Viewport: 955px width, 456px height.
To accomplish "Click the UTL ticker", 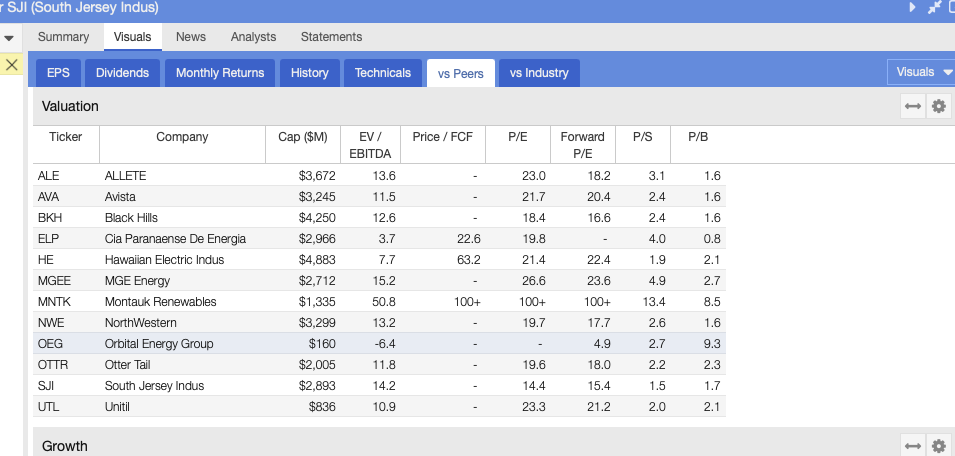I will (x=48, y=407).
